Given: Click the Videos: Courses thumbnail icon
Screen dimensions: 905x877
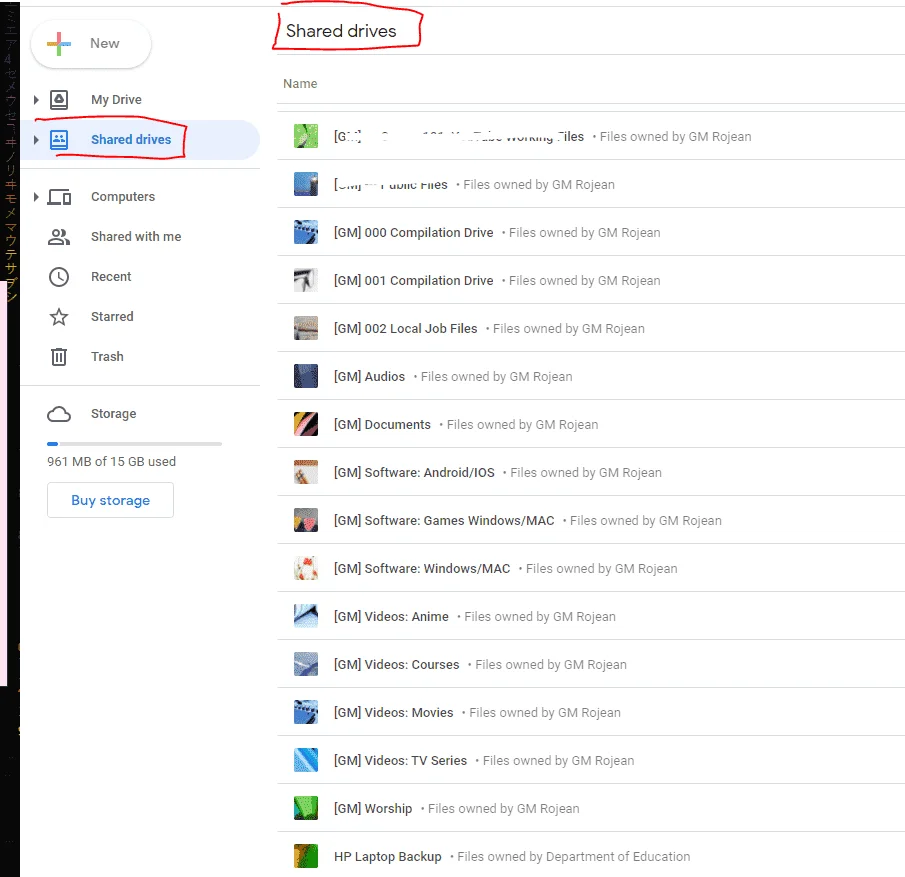Looking at the screenshot, I should coord(306,664).
